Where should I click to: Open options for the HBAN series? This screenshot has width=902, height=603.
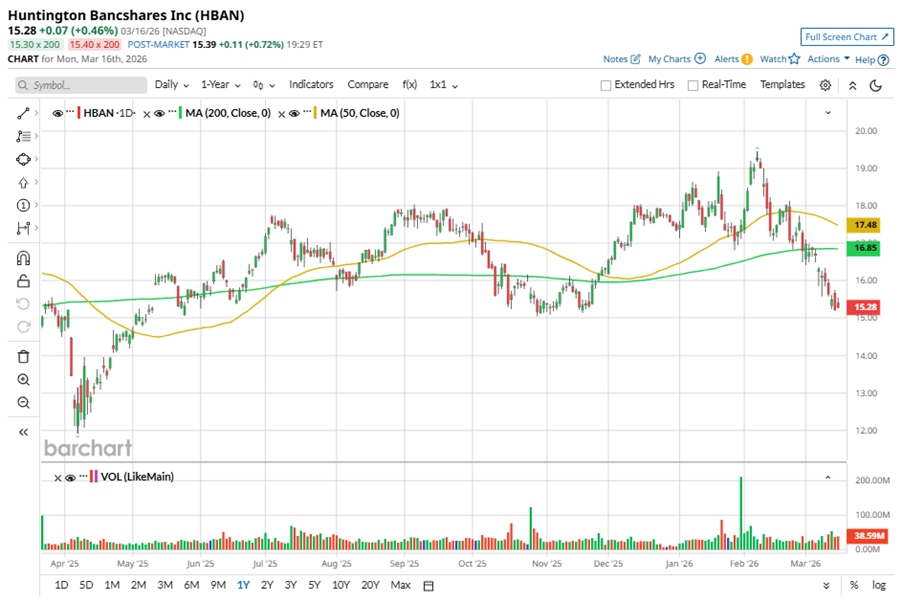click(x=70, y=112)
